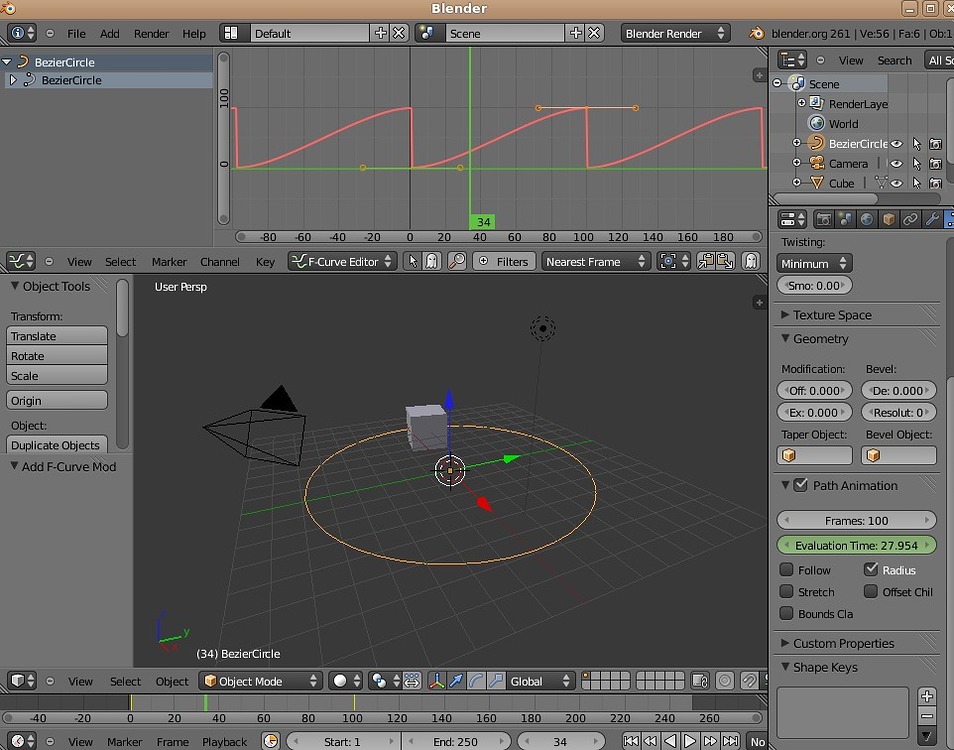The width and height of the screenshot is (954, 750).
Task: Toggle only selected keyframes handles ghost icon
Action: (x=432, y=262)
